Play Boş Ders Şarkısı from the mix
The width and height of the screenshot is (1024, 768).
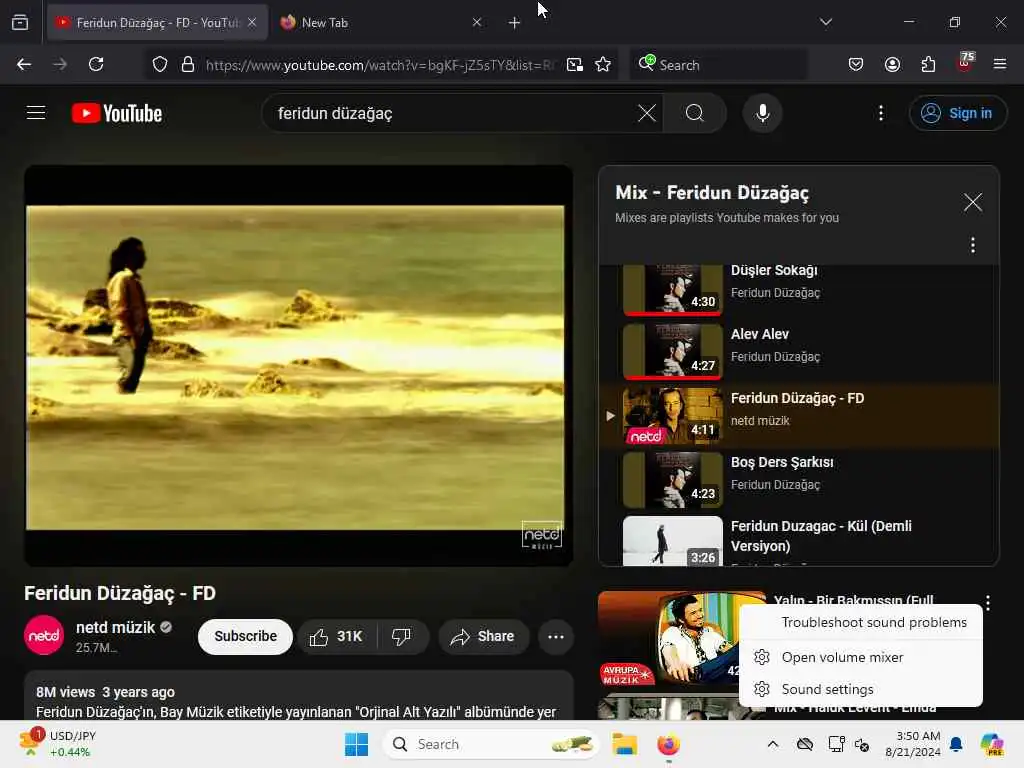pyautogui.click(x=798, y=479)
